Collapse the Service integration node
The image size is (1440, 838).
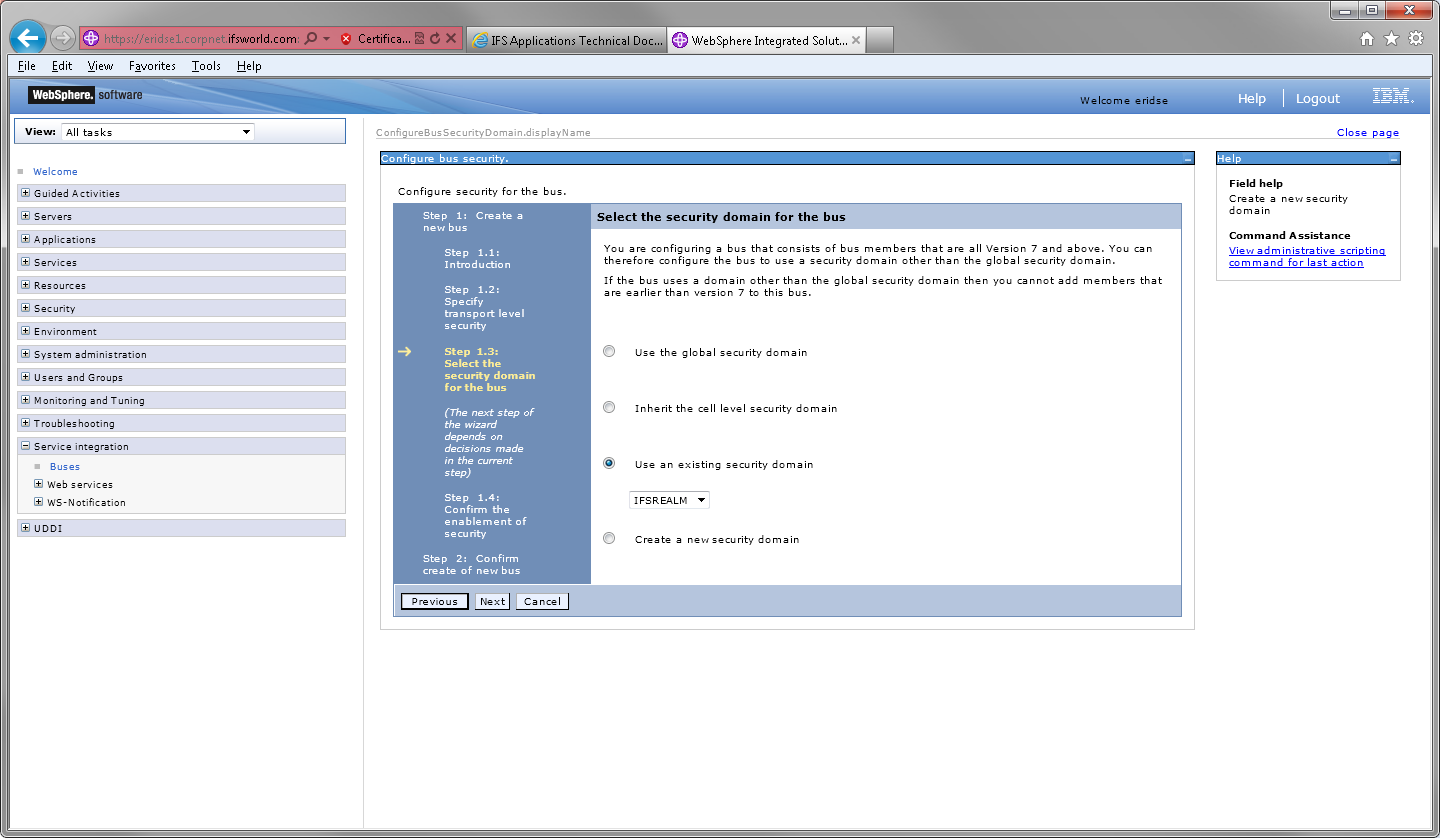[x=26, y=446]
